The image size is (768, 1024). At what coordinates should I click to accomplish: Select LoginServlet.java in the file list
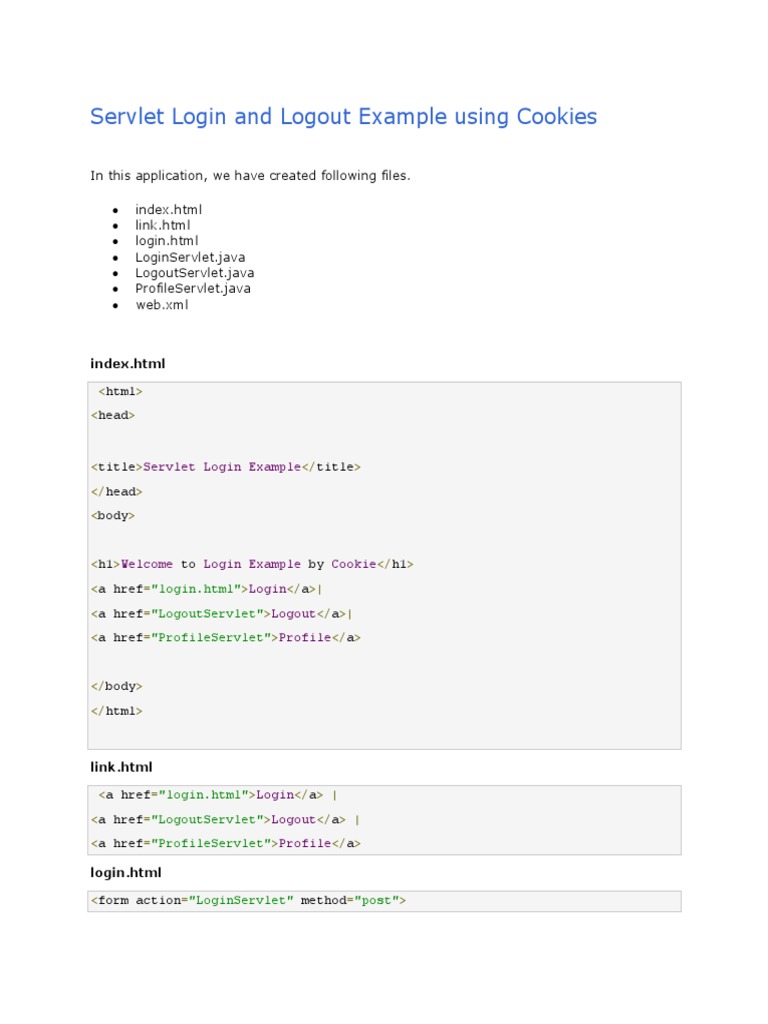190,257
